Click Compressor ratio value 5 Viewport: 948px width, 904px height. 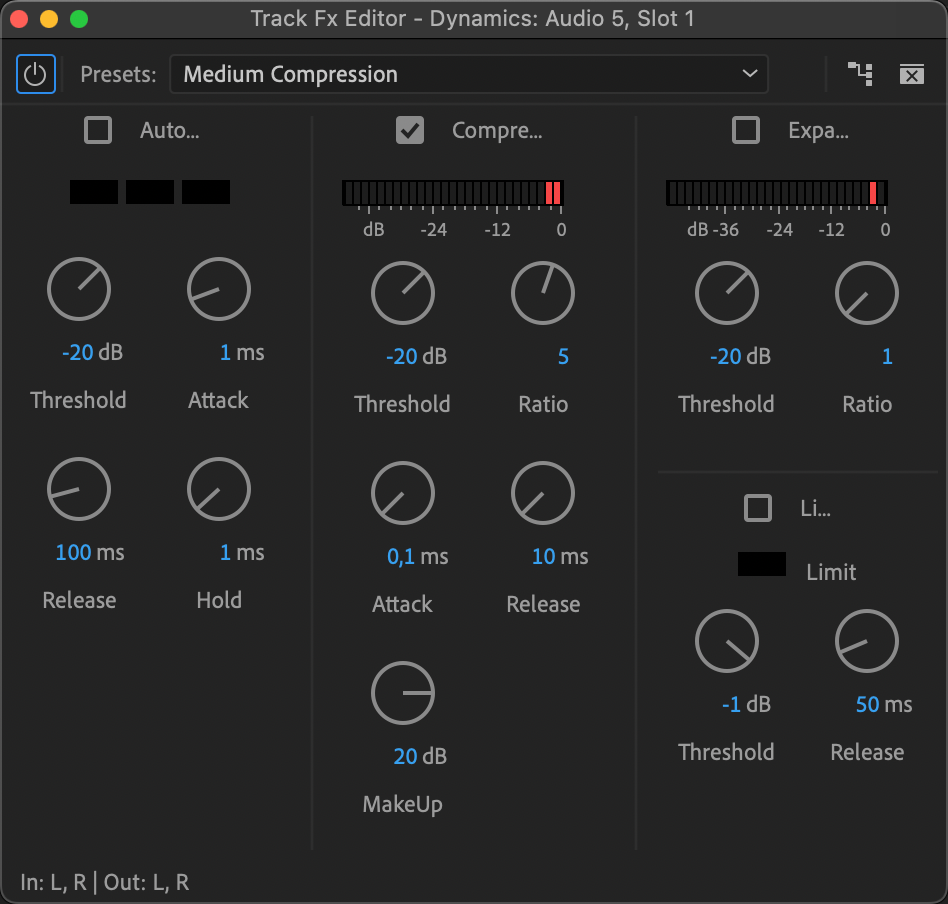(x=563, y=357)
